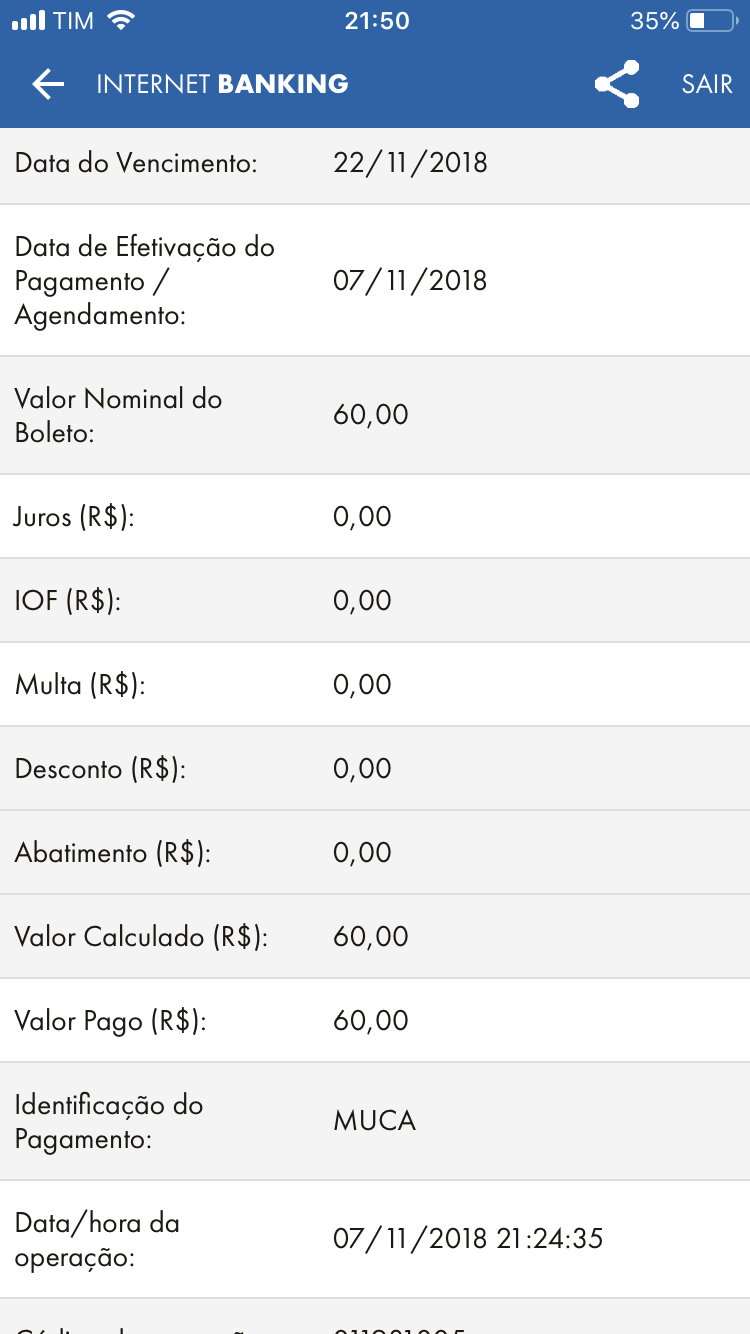750x1334 pixels.
Task: Tap the operation timestamp 07/11/2018 21:24:35
Action: tap(468, 1239)
